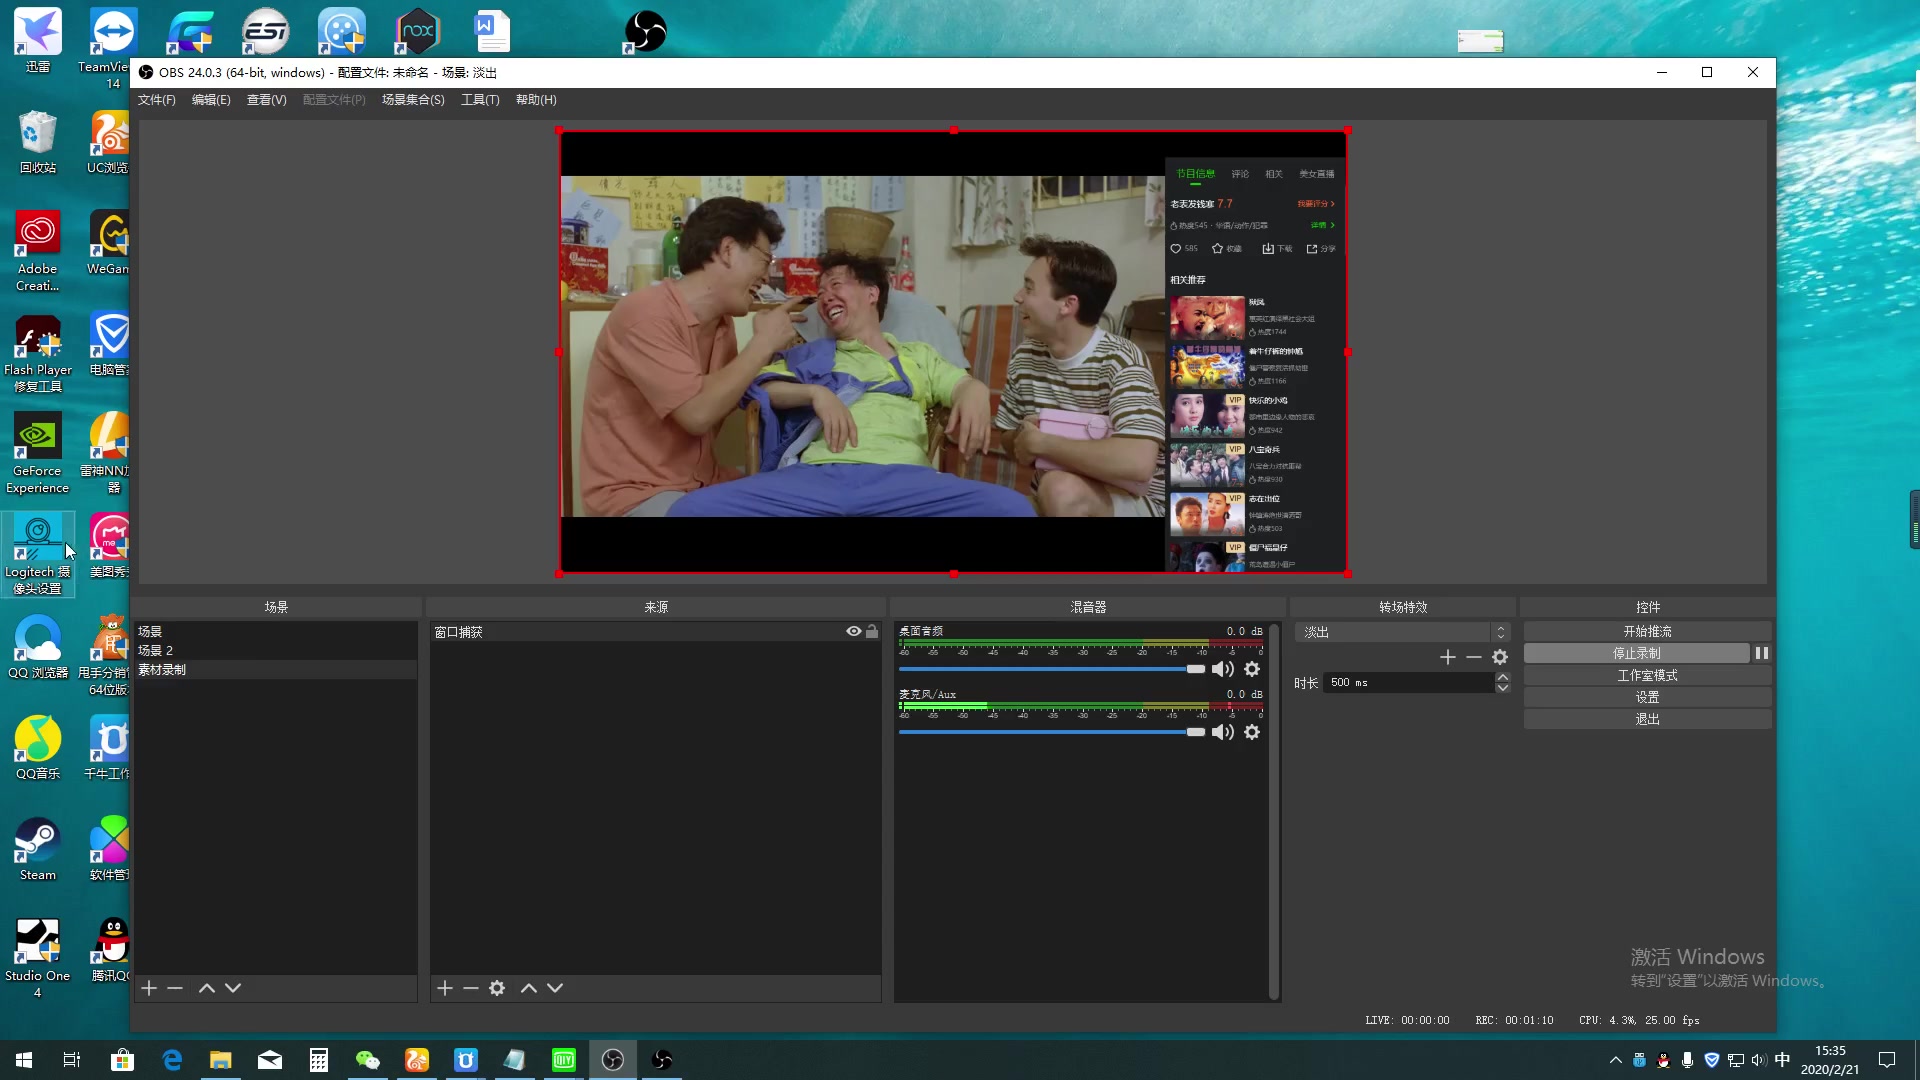Open the transition type dropdown
1920x1080 pixels.
1402,632
